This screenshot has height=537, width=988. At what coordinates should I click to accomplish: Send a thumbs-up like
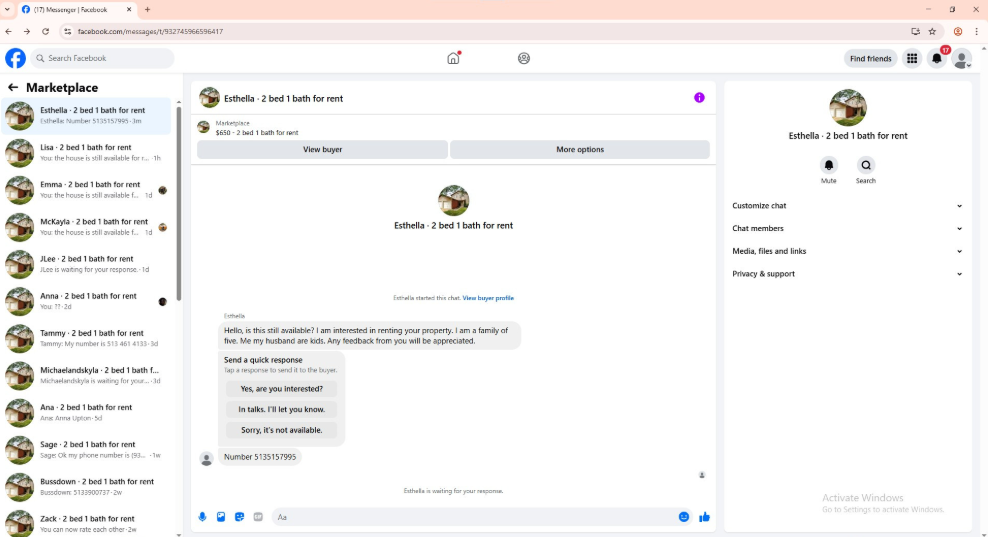click(x=704, y=517)
